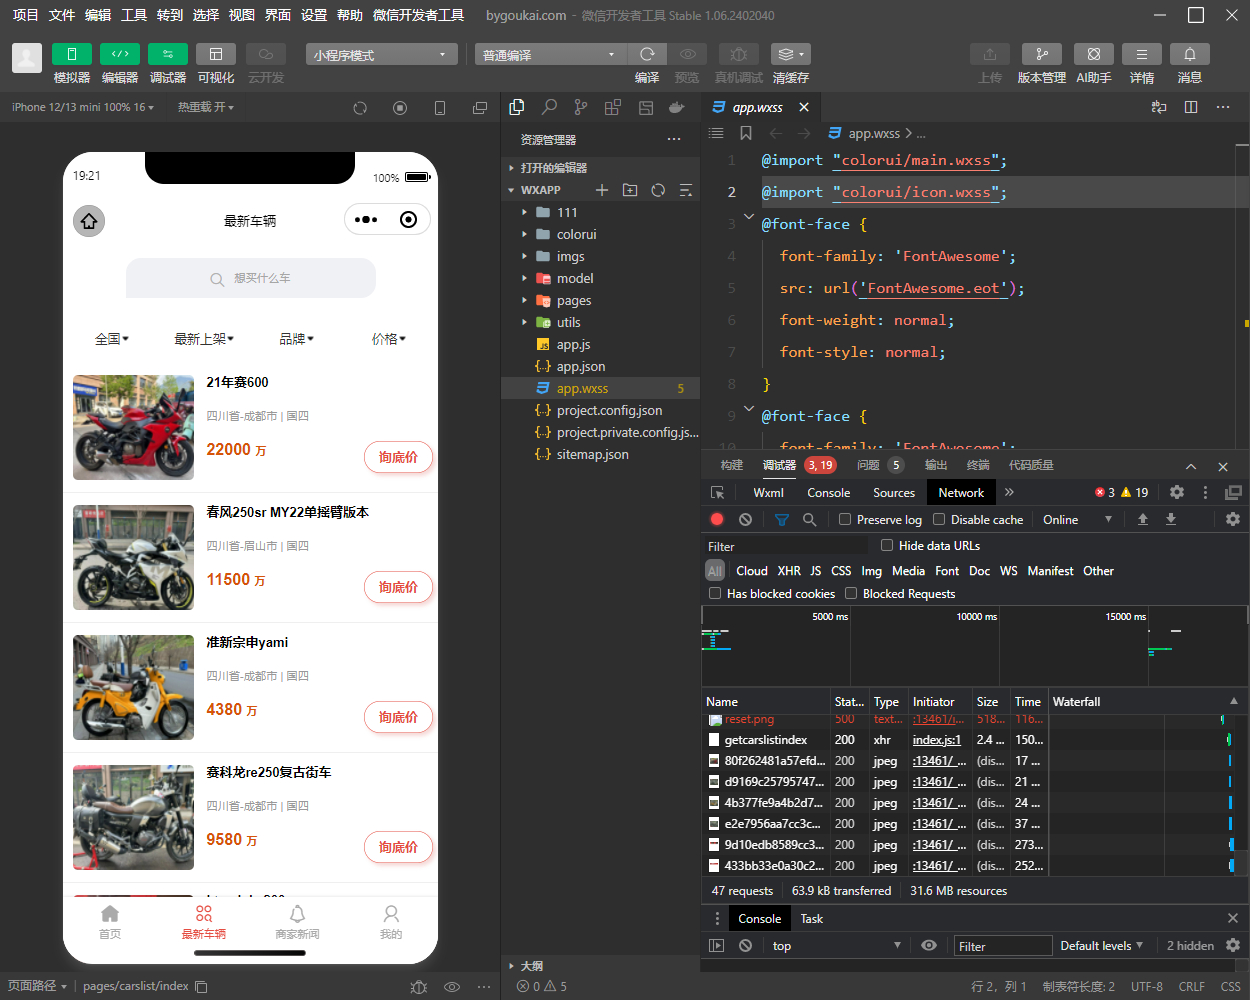
Task: Tick the Hide data URLs checkbox
Action: [887, 545]
